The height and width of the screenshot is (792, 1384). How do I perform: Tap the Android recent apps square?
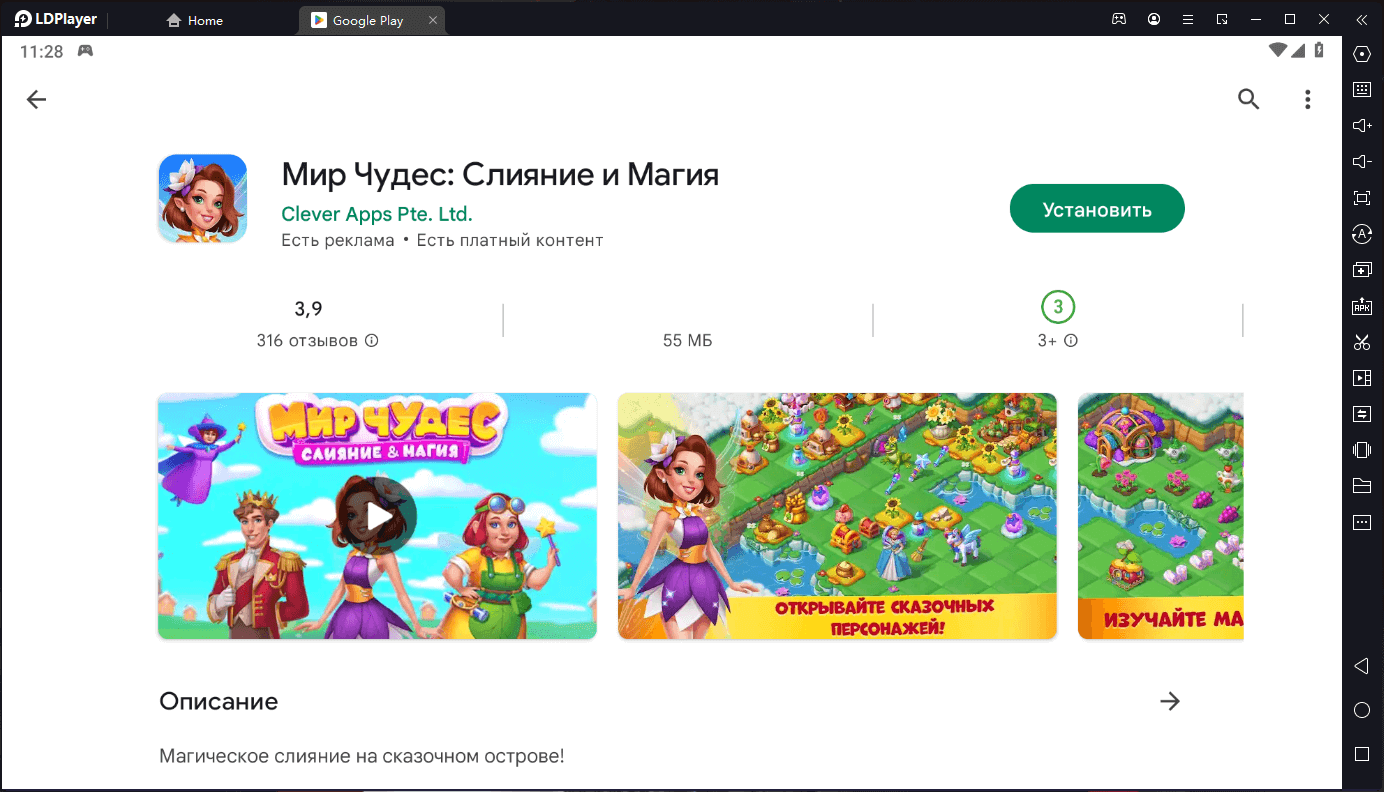pyautogui.click(x=1361, y=753)
